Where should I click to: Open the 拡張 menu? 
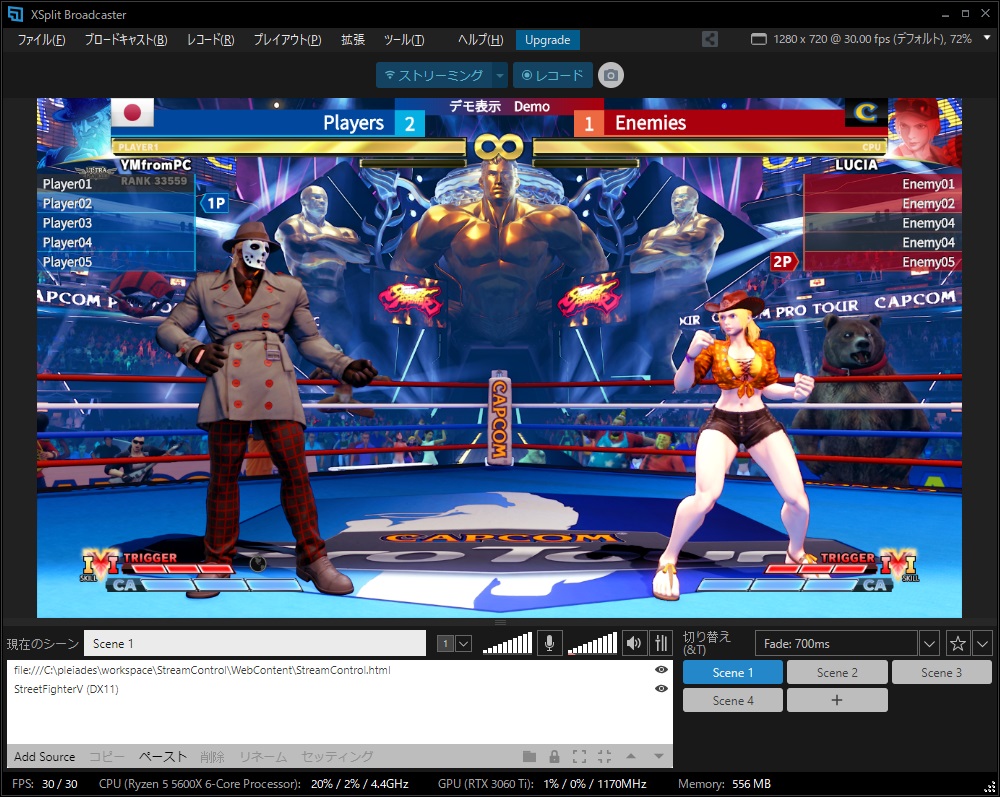[x=353, y=40]
